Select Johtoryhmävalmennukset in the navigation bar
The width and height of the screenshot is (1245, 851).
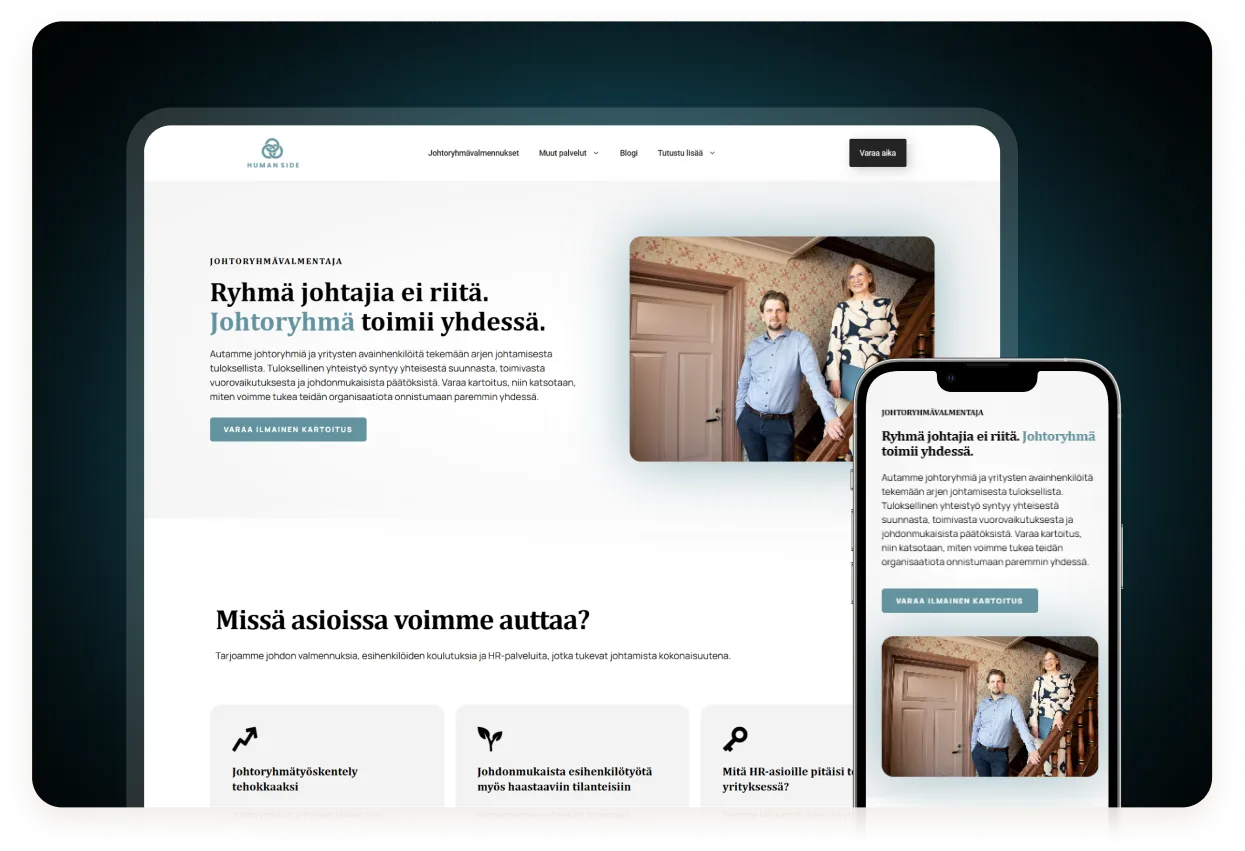click(473, 153)
